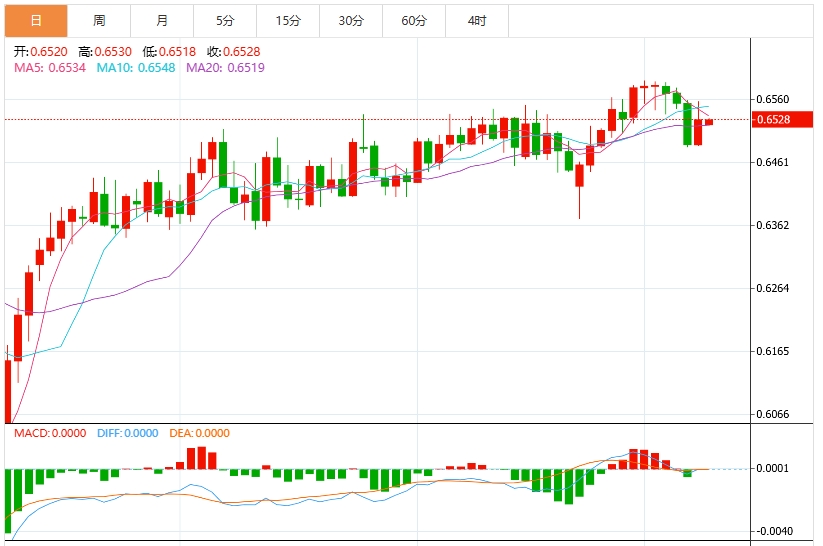Switch to the 4时 timeframe tab
This screenshot has height=546, width=823.
477,21
